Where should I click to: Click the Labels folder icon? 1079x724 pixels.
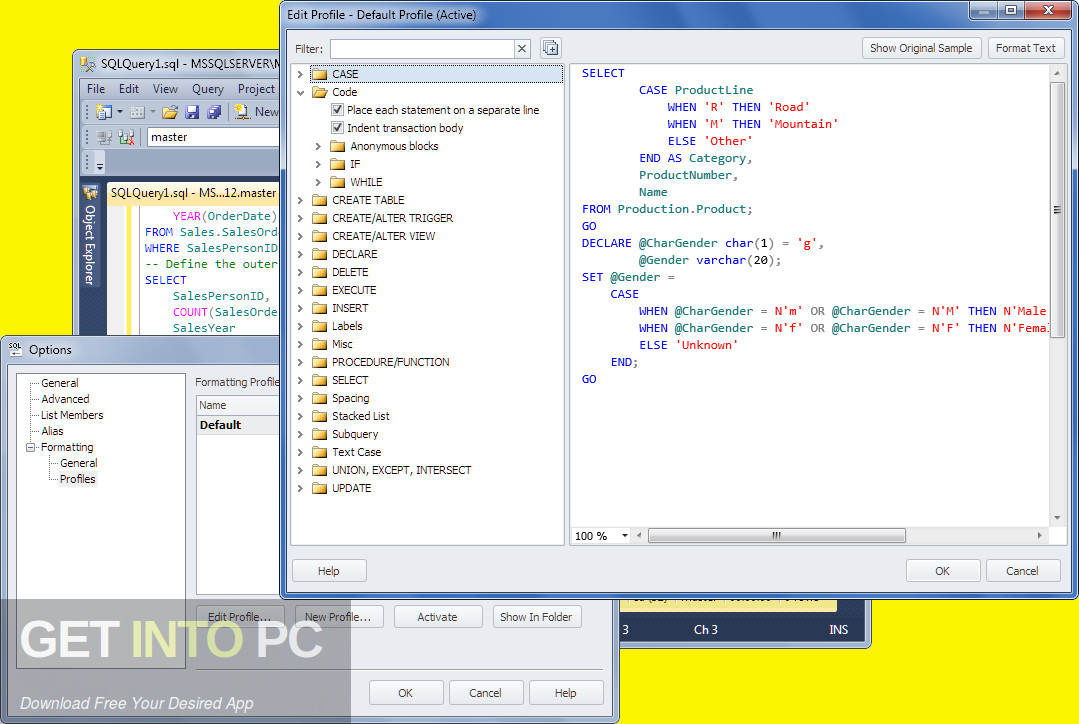[319, 326]
